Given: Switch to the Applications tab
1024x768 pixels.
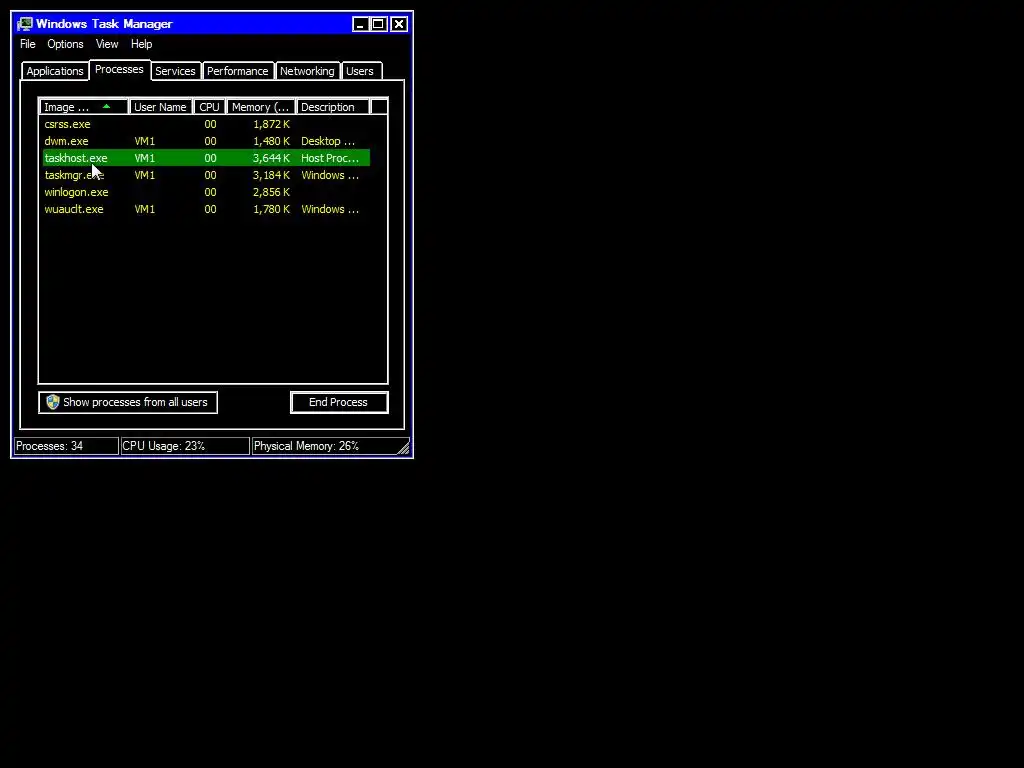Looking at the screenshot, I should (x=55, y=71).
